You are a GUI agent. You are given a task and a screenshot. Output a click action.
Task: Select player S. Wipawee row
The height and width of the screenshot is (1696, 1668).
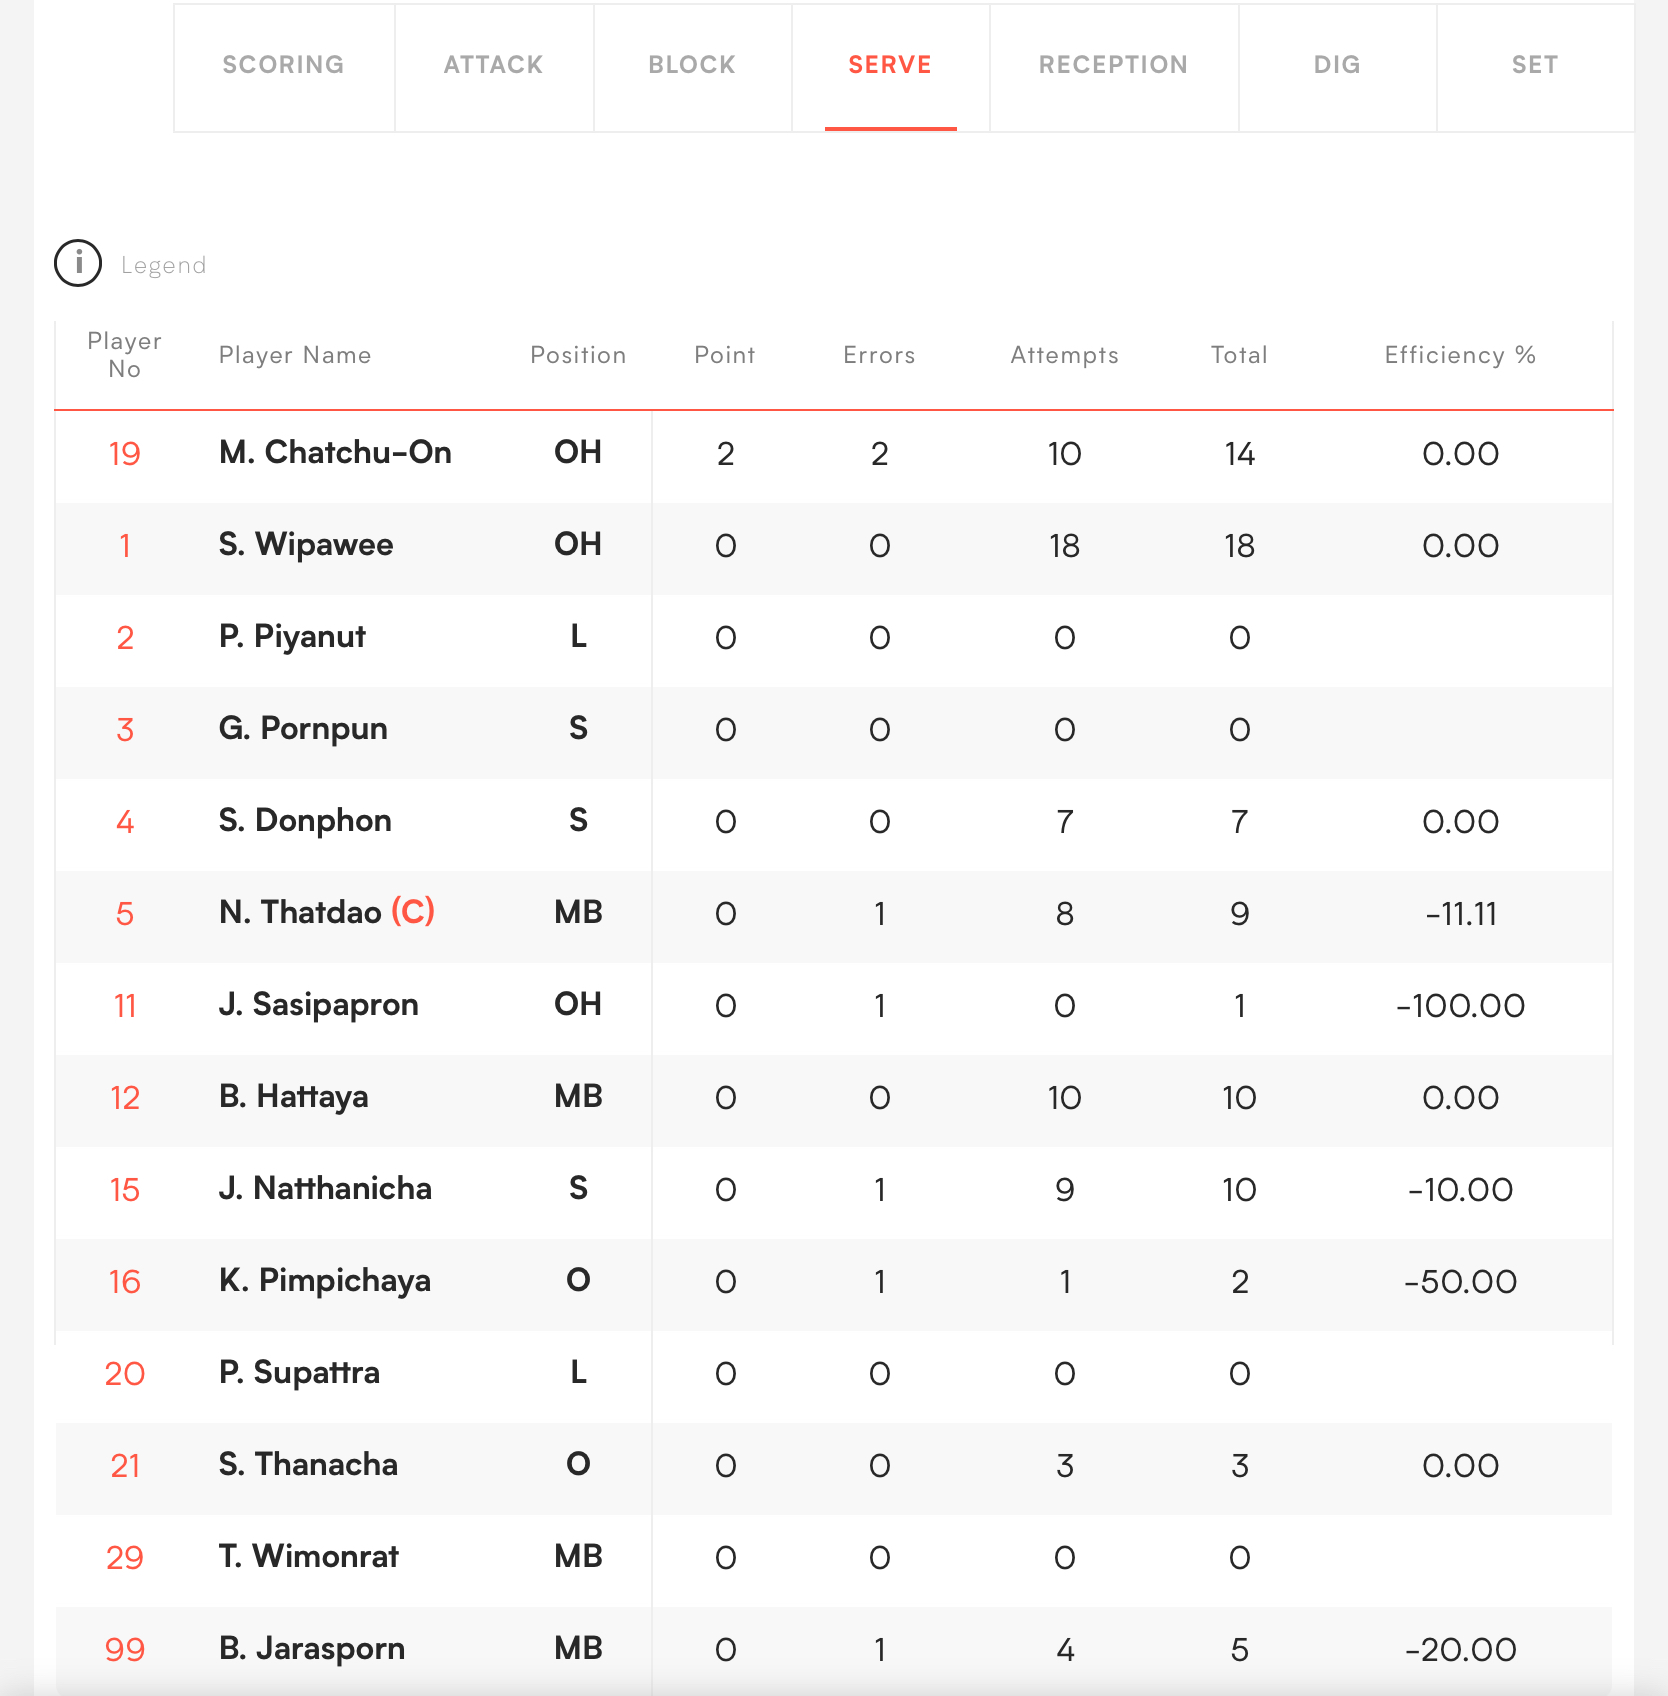tap(306, 545)
